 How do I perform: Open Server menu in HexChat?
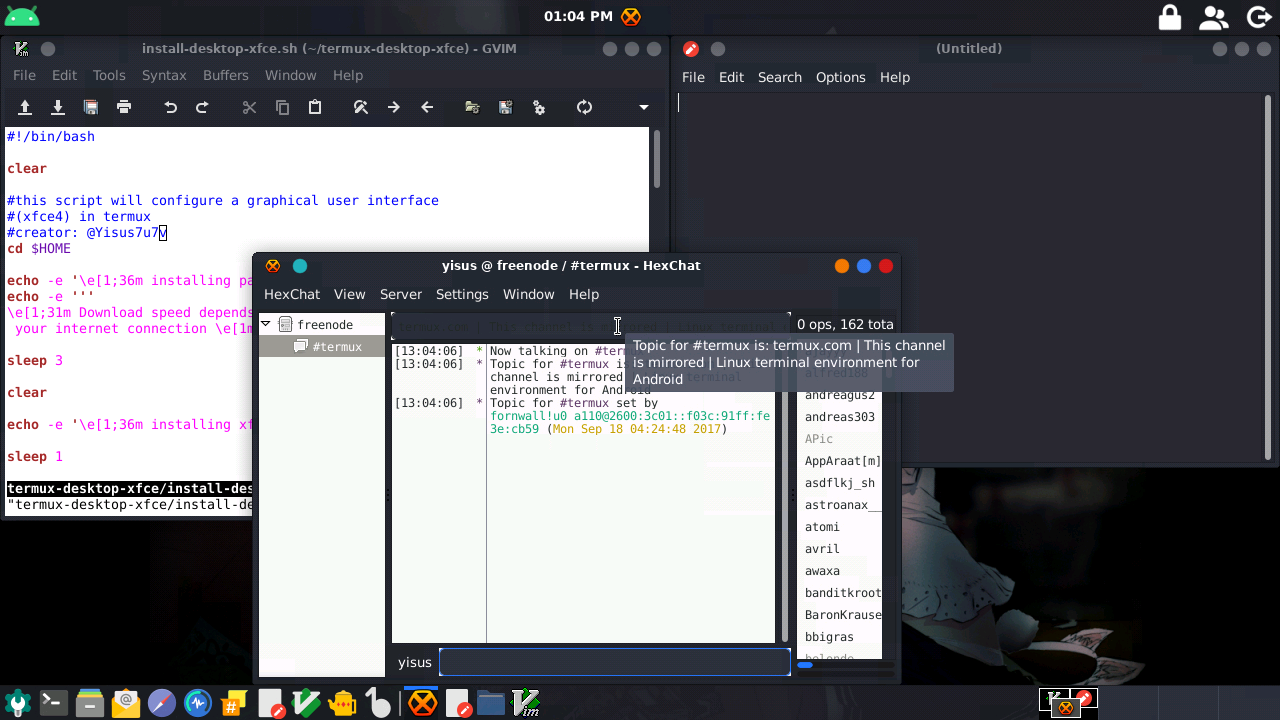401,294
